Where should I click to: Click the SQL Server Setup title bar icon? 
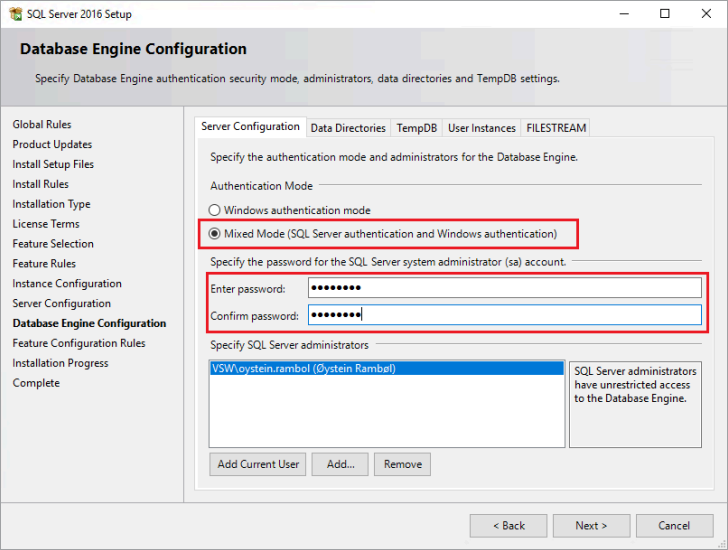tap(14, 14)
